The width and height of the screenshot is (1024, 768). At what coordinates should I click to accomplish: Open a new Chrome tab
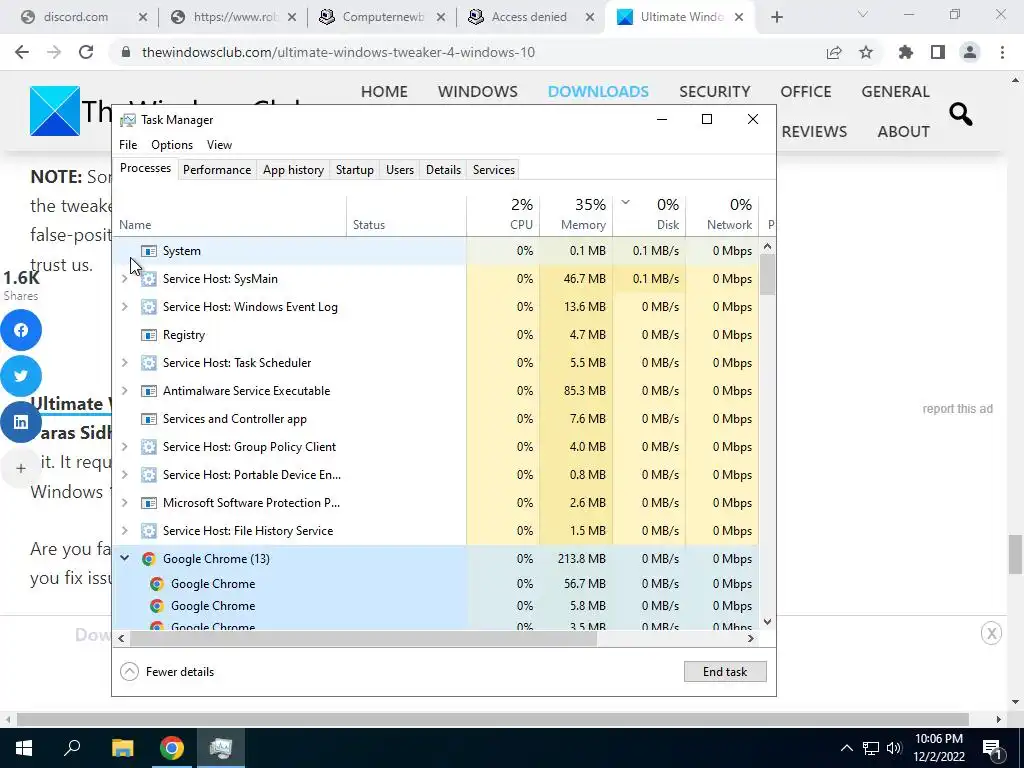[x=776, y=18]
